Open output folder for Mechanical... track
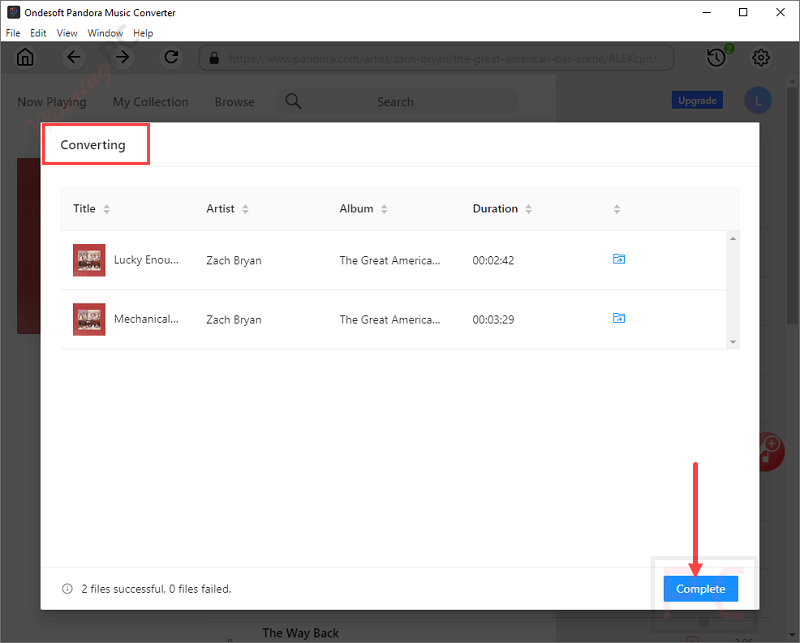 [619, 318]
